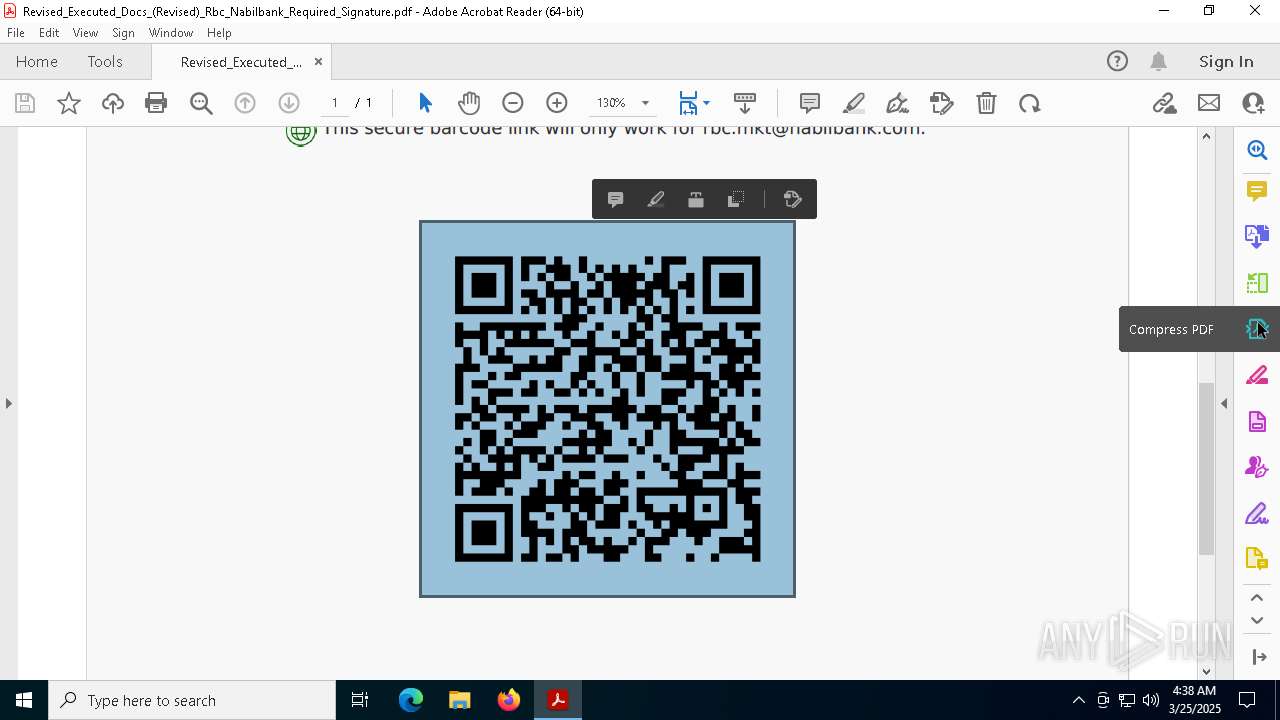Viewport: 1280px width, 720px height.
Task: Open the Sign menu
Action: 123,32
